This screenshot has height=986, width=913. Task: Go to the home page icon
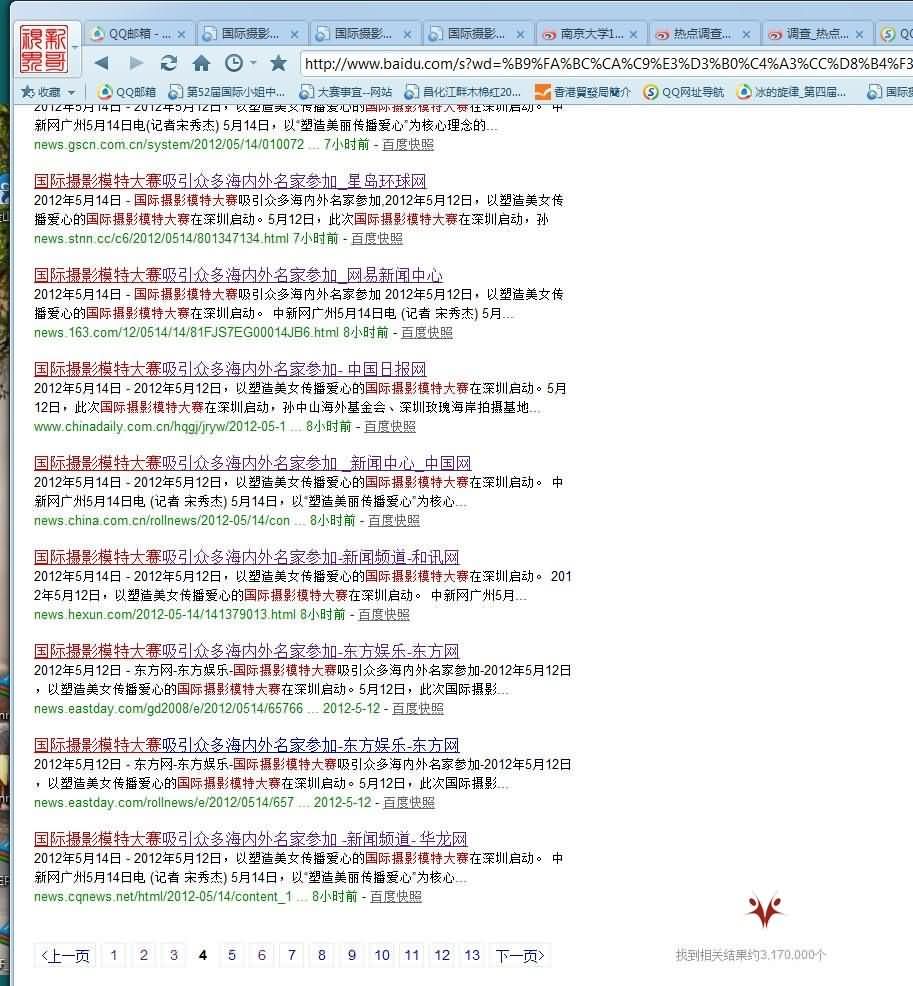click(201, 63)
